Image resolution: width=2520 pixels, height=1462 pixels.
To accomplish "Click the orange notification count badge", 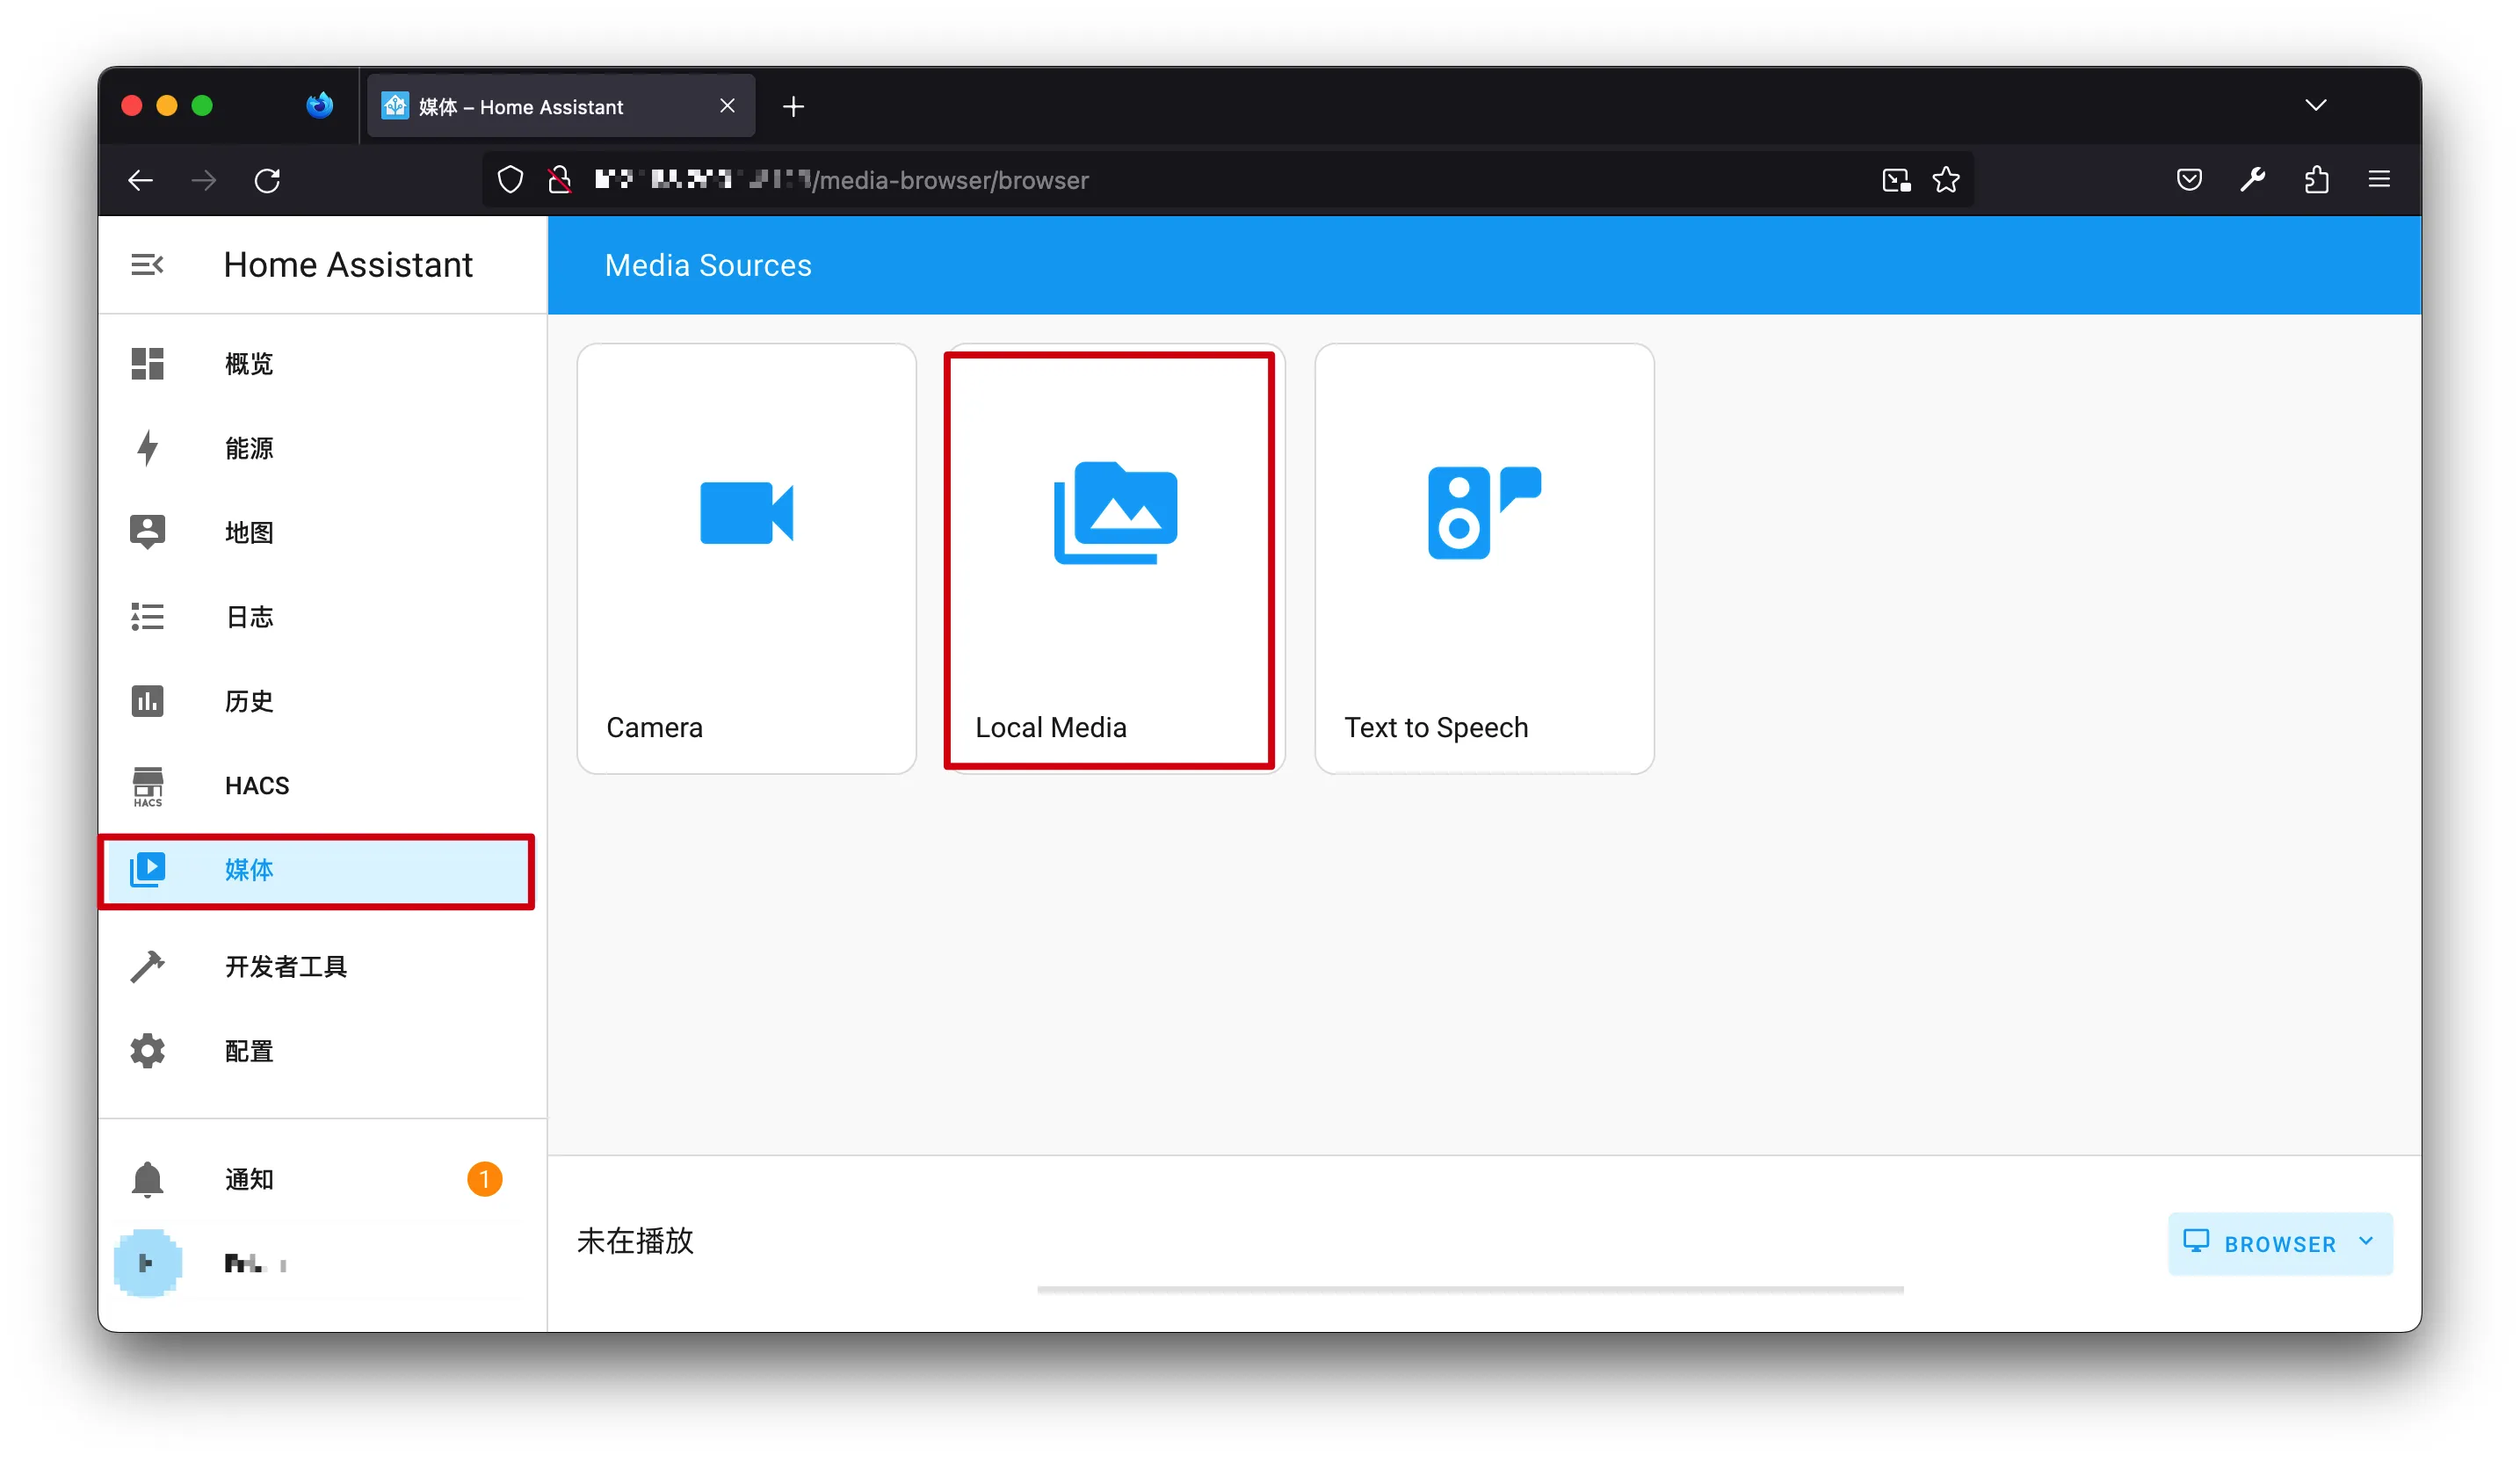I will (484, 1180).
